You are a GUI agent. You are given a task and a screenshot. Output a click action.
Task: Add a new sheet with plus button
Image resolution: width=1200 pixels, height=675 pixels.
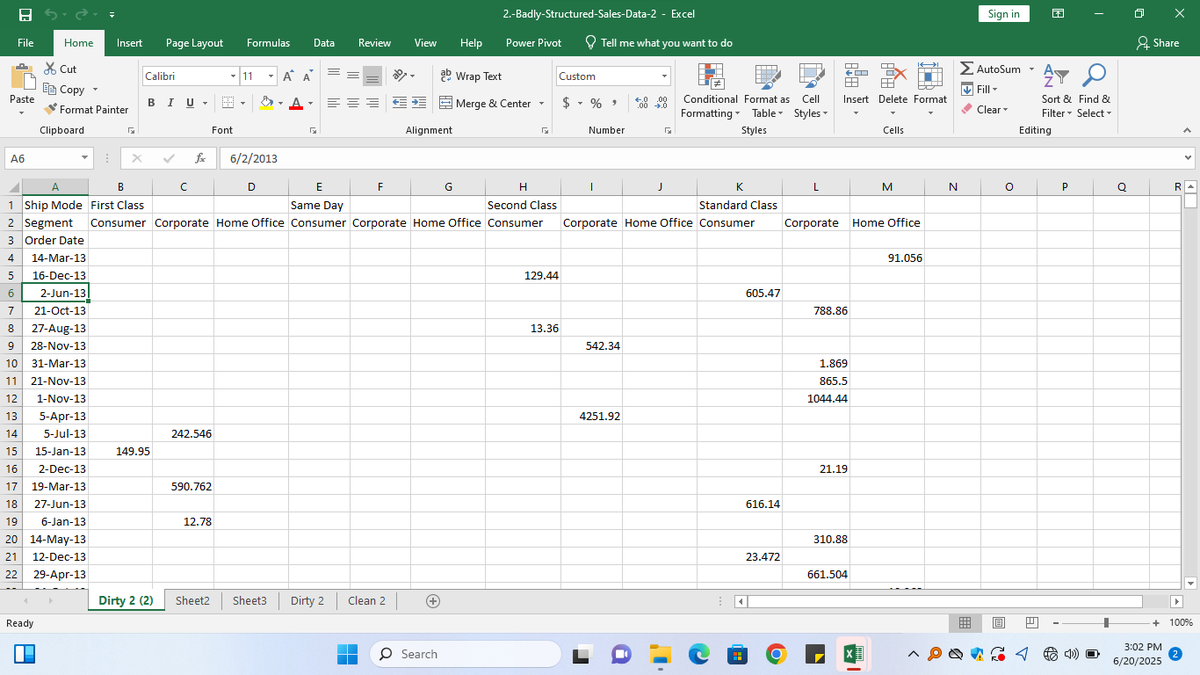(x=432, y=601)
